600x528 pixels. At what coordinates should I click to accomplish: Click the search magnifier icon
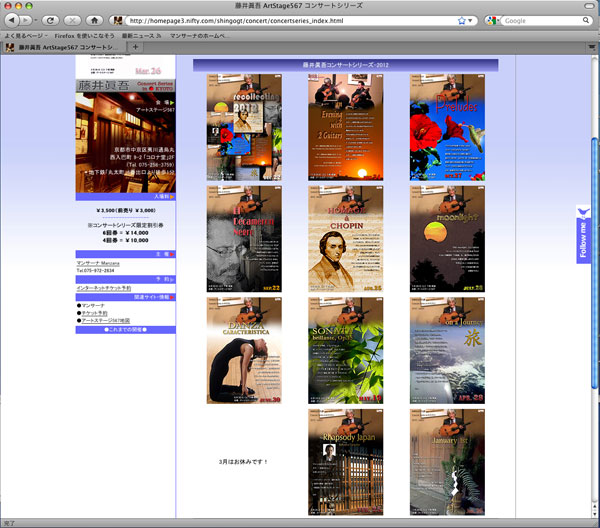586,20
